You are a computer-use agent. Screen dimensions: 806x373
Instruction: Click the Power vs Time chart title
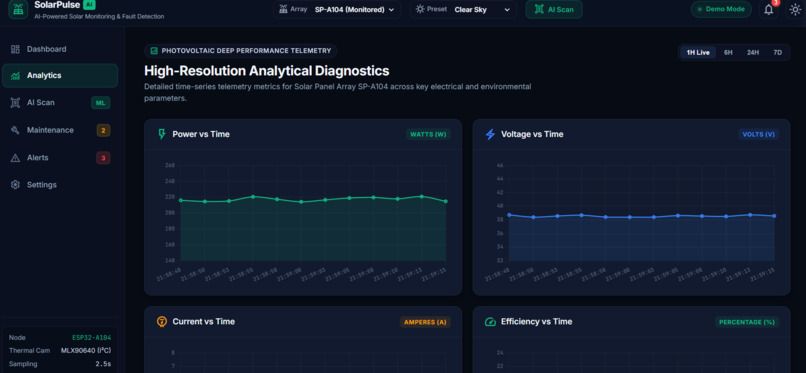(x=201, y=134)
